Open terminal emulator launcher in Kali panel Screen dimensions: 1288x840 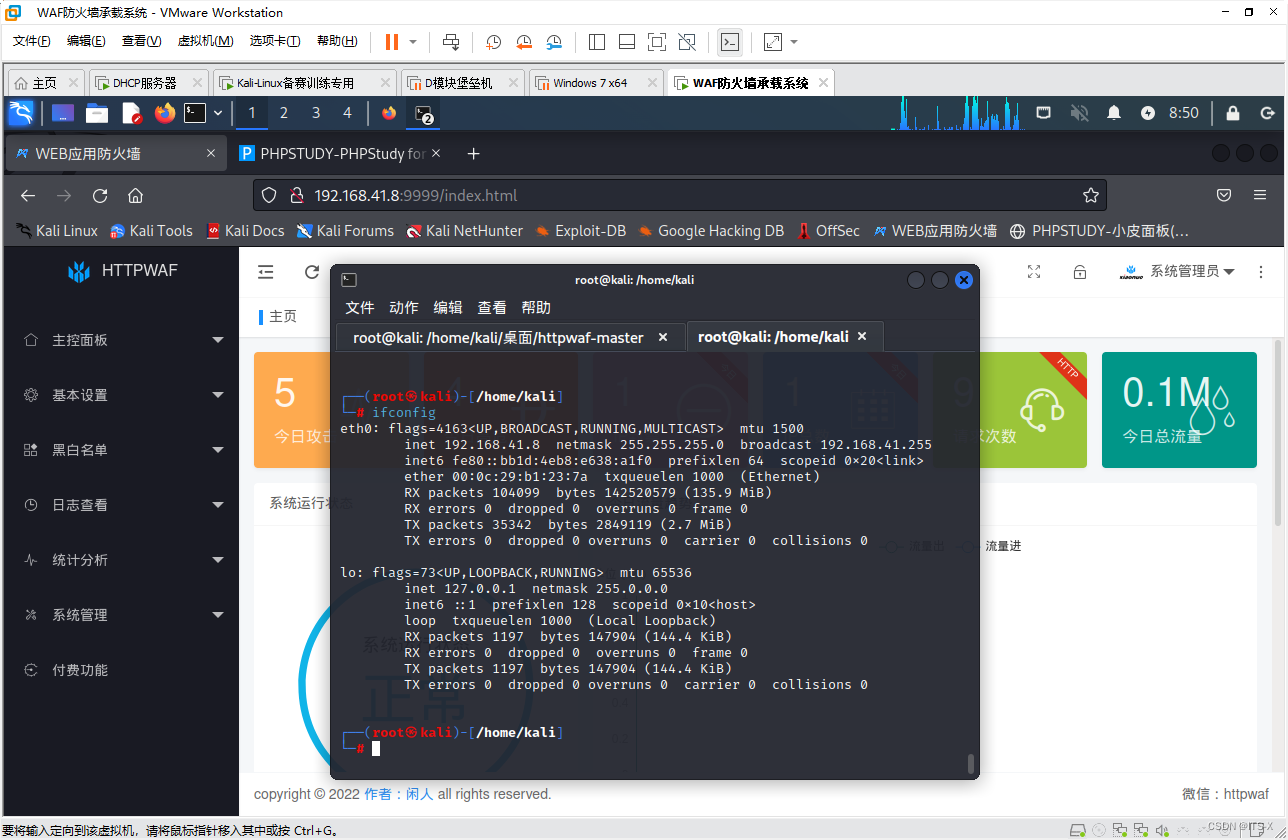pos(195,113)
